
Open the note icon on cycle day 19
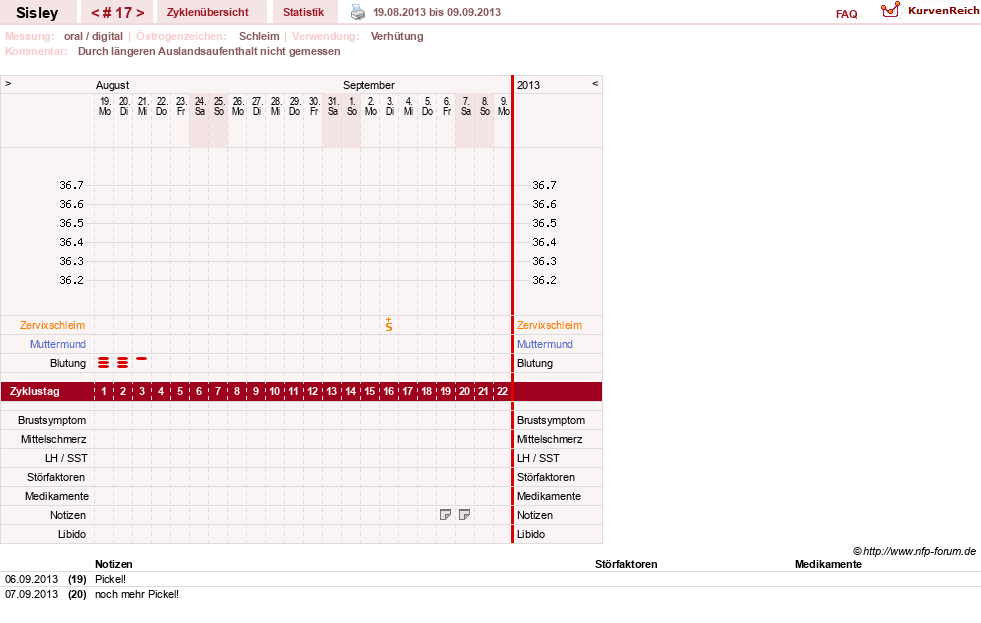[x=445, y=515]
